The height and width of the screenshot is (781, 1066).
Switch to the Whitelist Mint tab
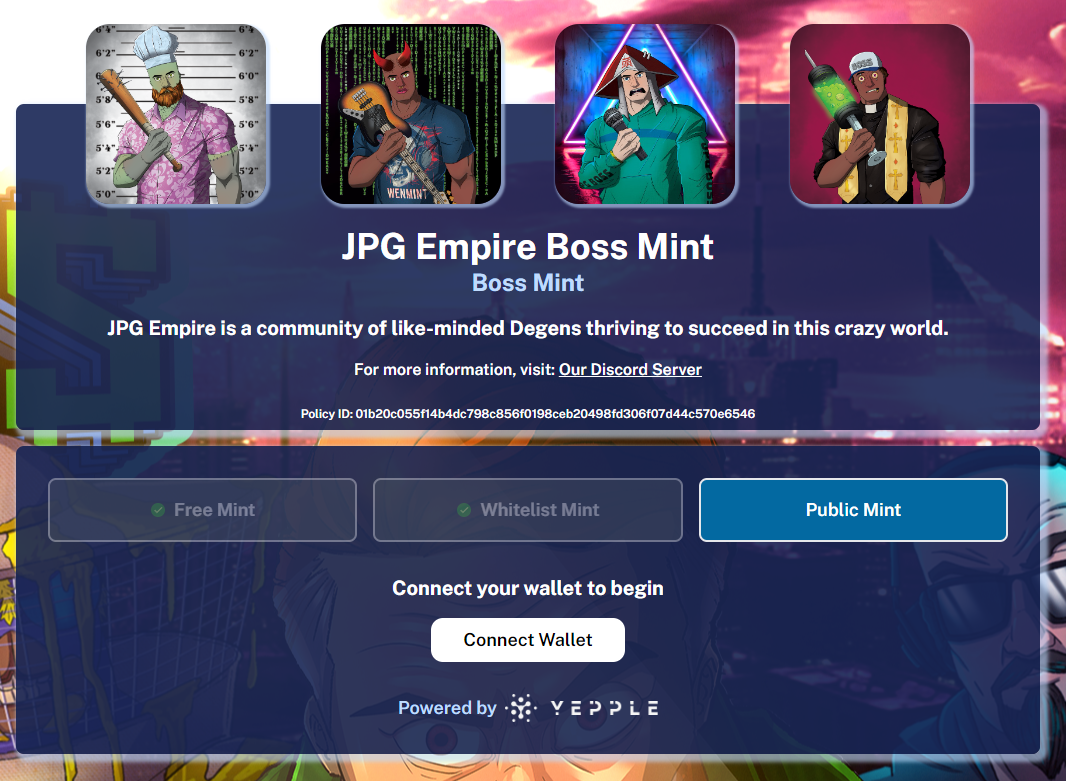[x=528, y=510]
